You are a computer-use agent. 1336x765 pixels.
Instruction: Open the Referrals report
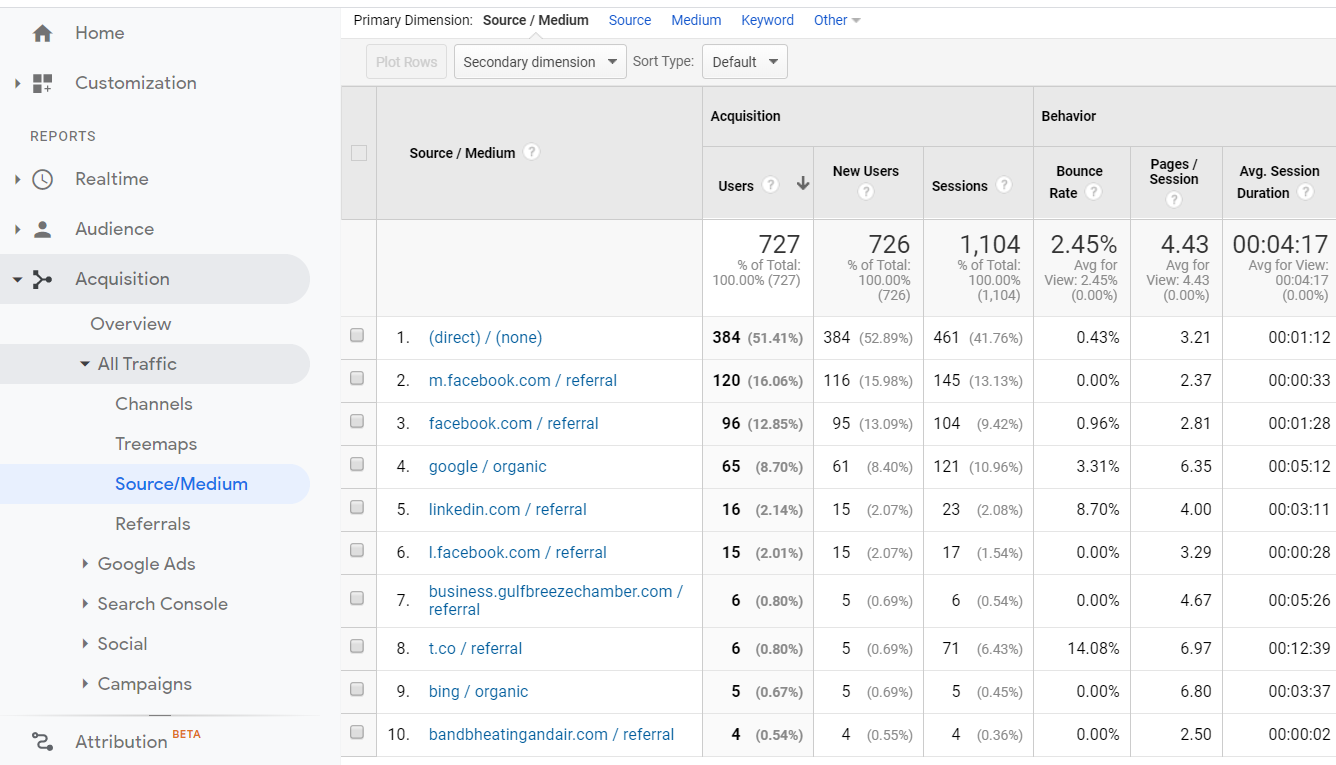[153, 524]
